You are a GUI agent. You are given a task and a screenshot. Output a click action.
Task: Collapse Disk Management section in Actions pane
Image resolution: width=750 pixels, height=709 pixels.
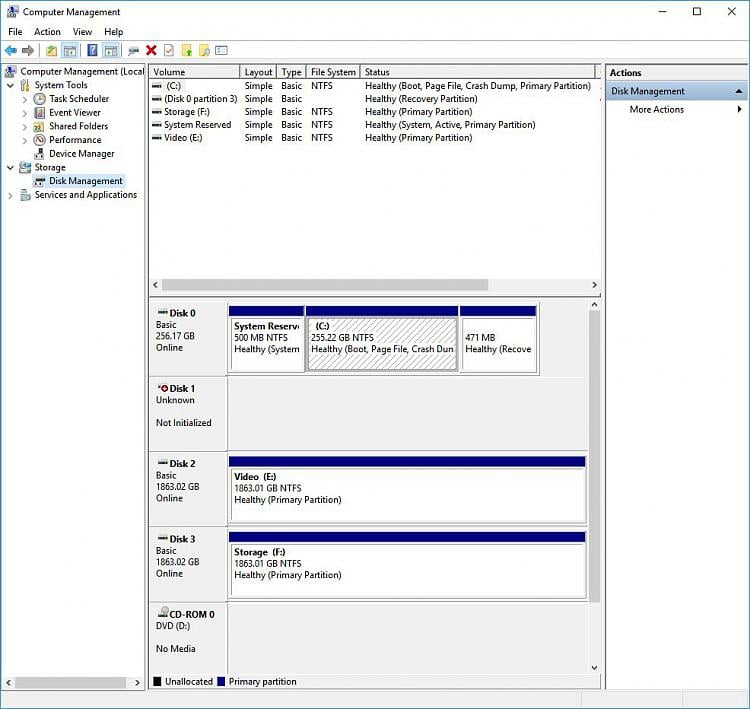point(739,91)
